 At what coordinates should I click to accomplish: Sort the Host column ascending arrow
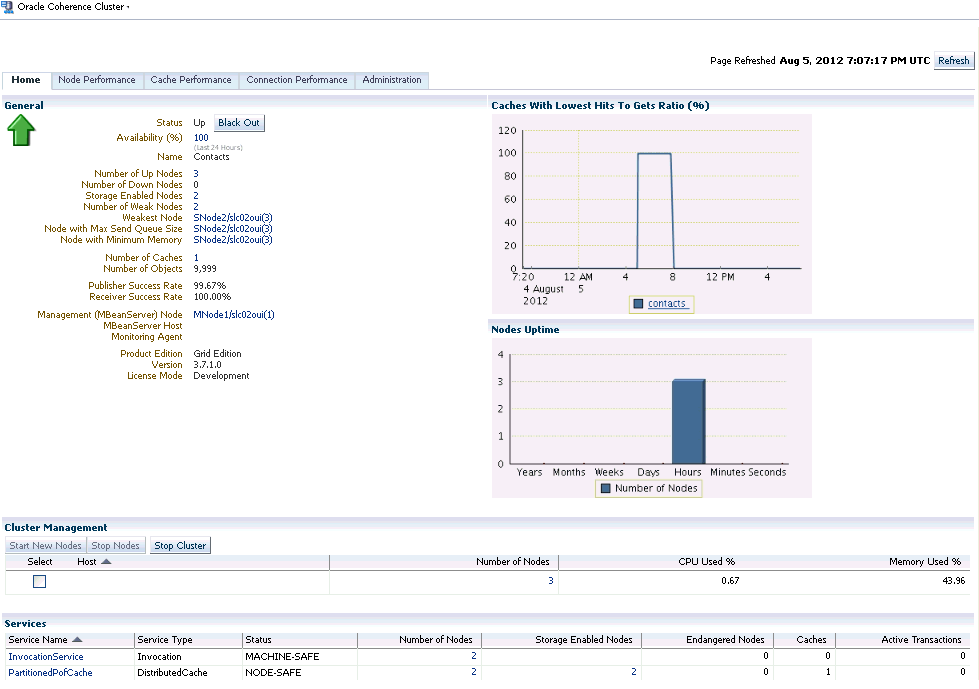point(106,562)
